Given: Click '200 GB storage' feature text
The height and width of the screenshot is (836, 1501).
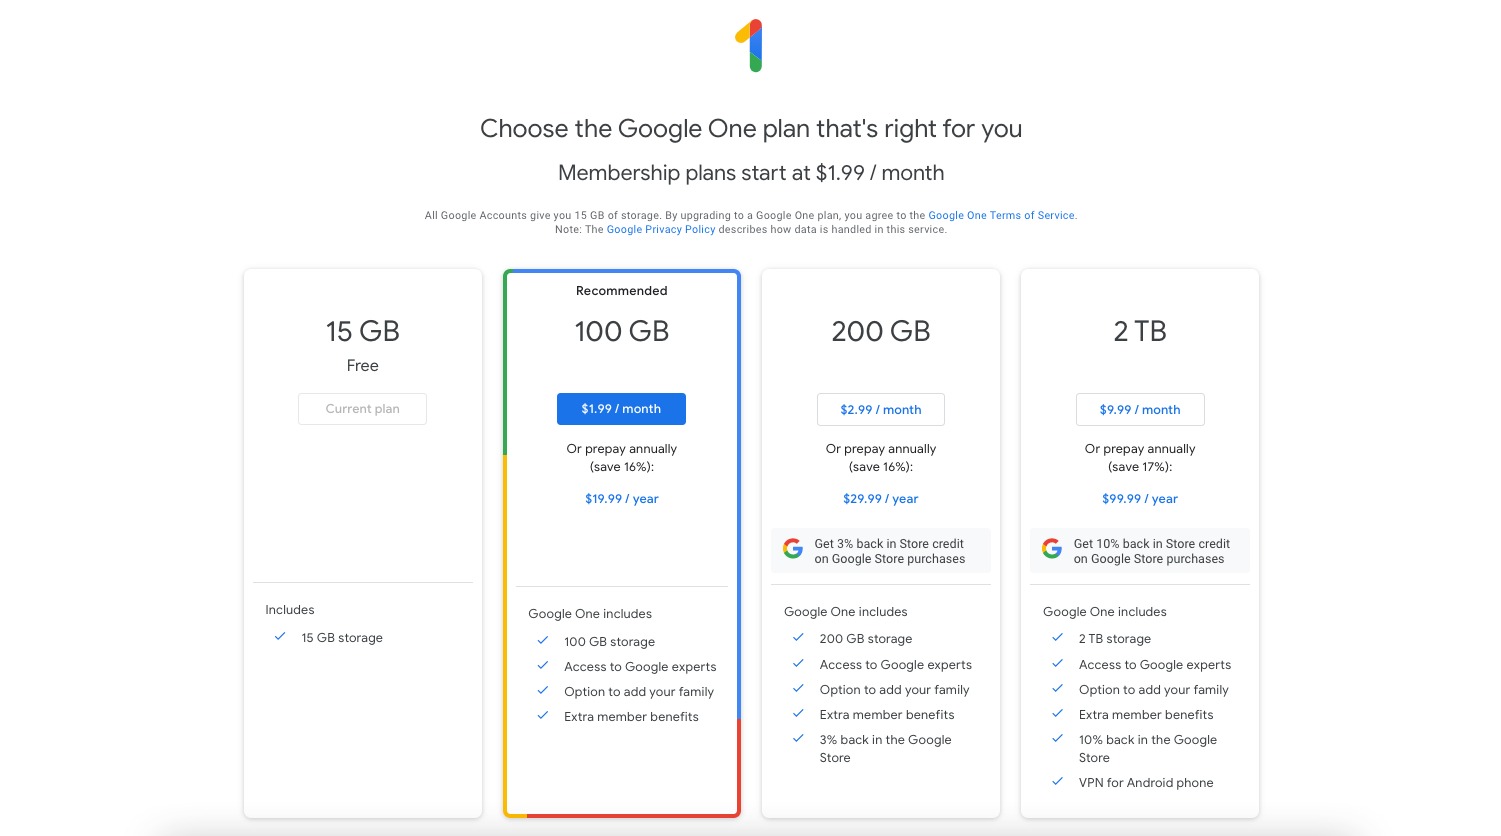Looking at the screenshot, I should tap(866, 639).
